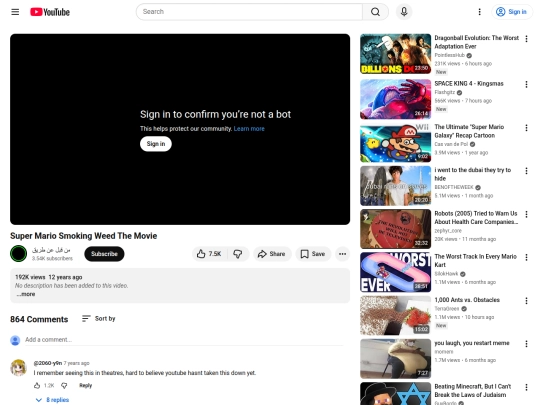The width and height of the screenshot is (540, 405).
Task: Open the TerraGreen channel name
Action: point(447,309)
